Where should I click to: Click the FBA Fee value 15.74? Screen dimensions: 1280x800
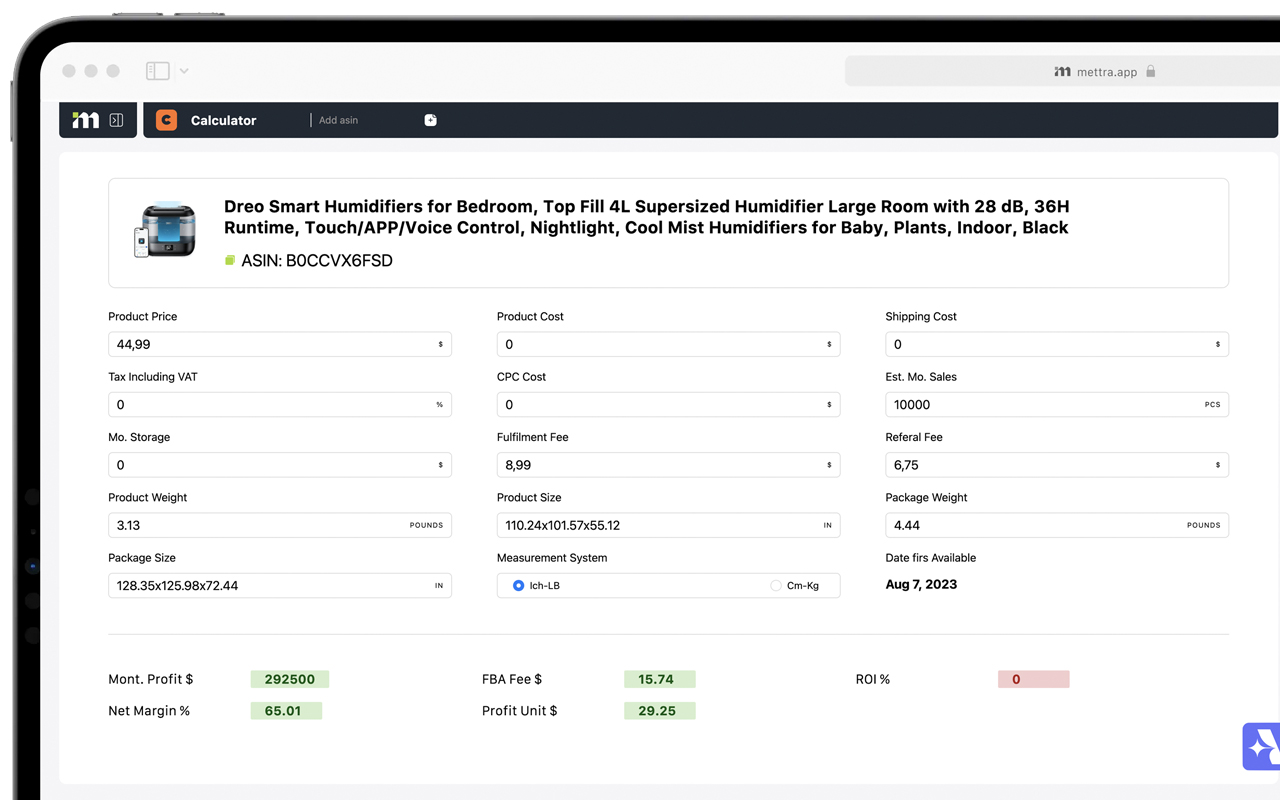pyautogui.click(x=660, y=679)
